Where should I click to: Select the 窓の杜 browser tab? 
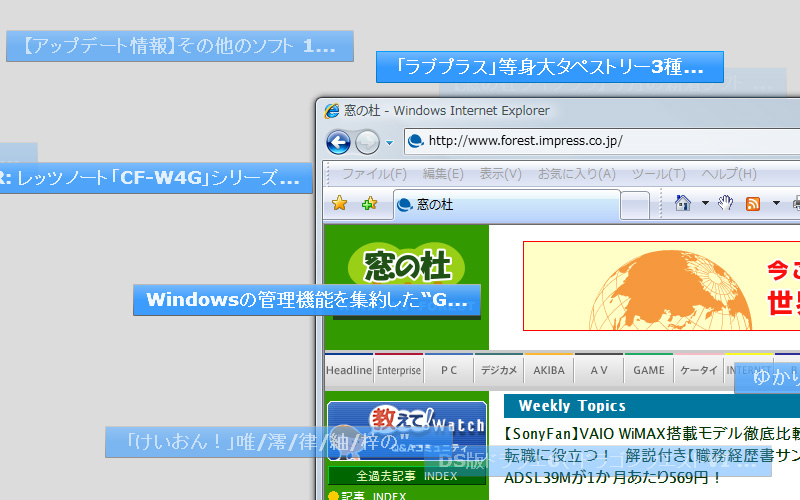pos(507,205)
